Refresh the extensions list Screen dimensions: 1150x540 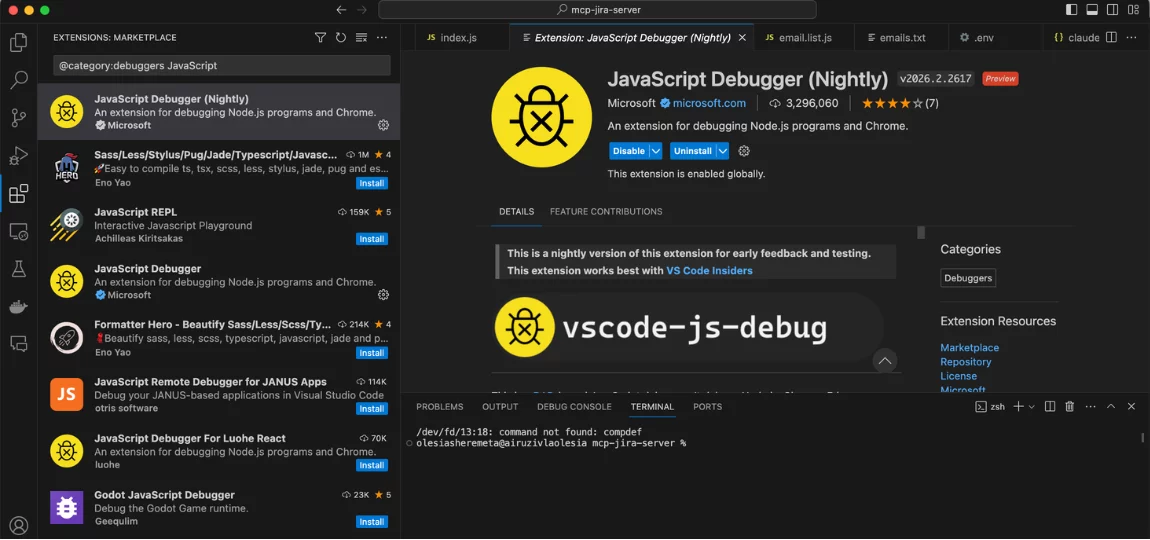(340, 37)
